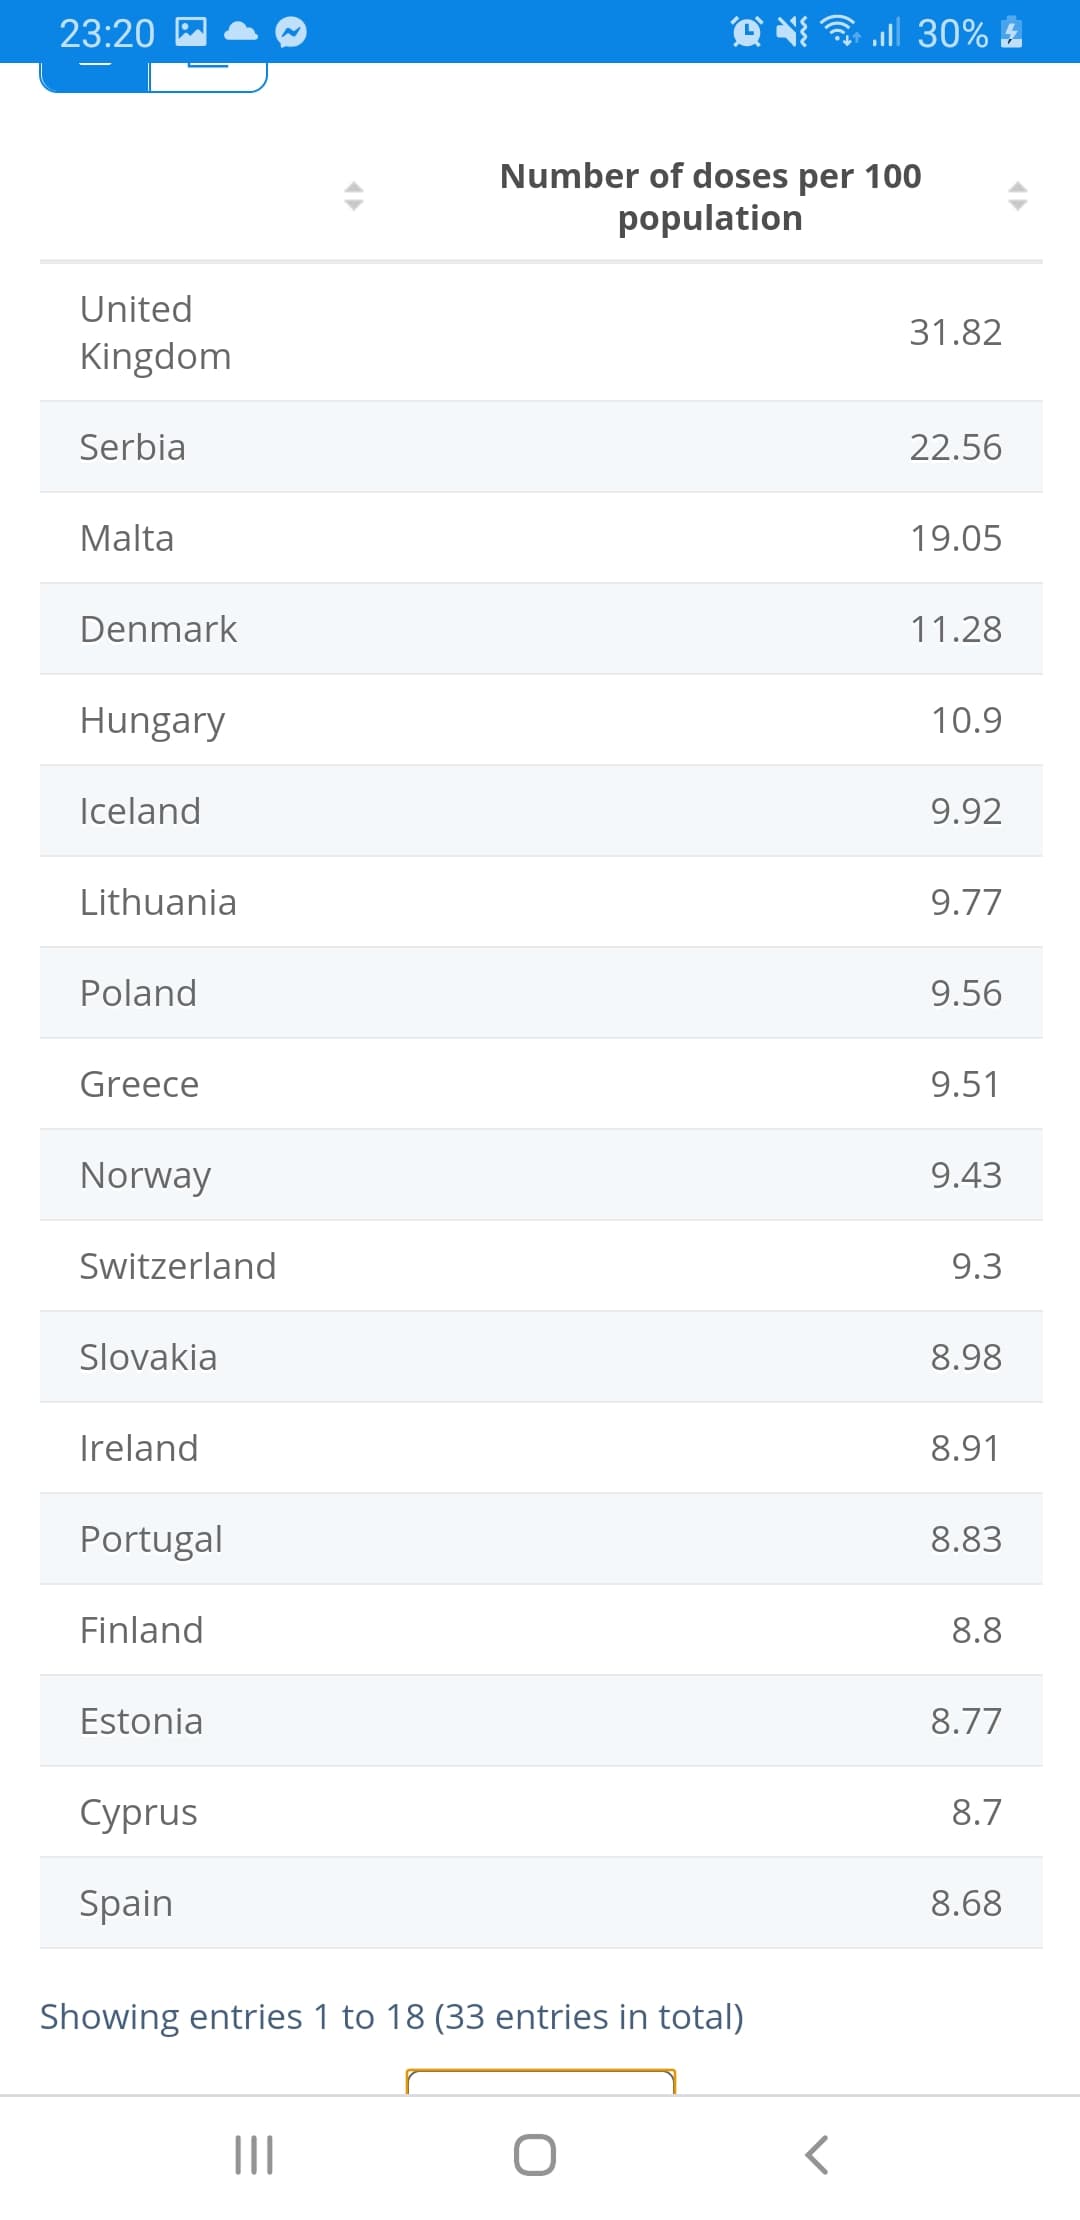This screenshot has width=1080, height=2220.
Task: Click the 'Number of doses per 100 population' header
Action: 710,197
